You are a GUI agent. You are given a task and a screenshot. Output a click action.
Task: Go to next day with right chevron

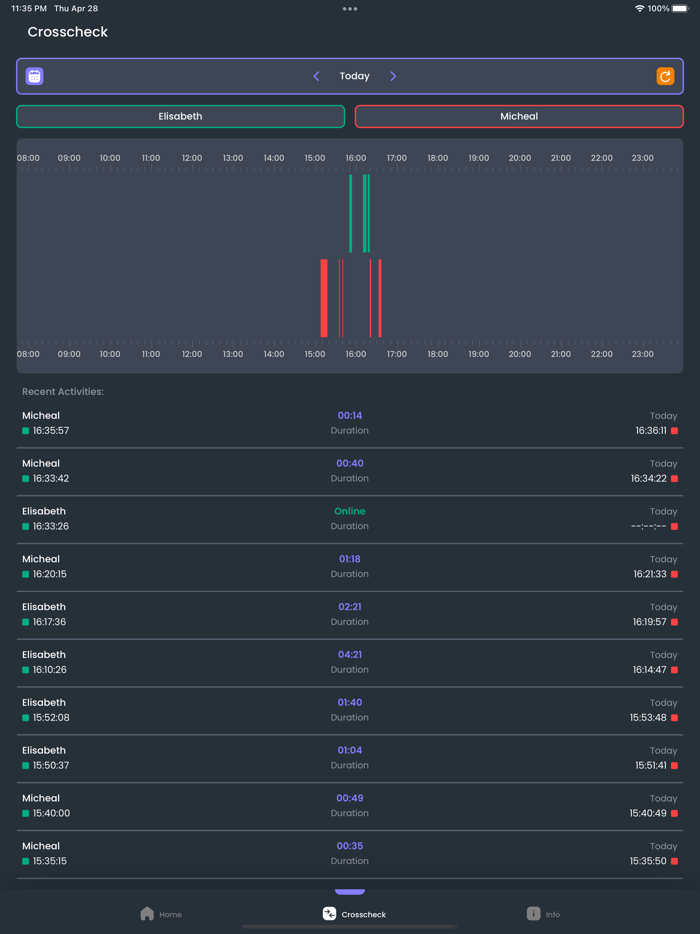pos(393,76)
